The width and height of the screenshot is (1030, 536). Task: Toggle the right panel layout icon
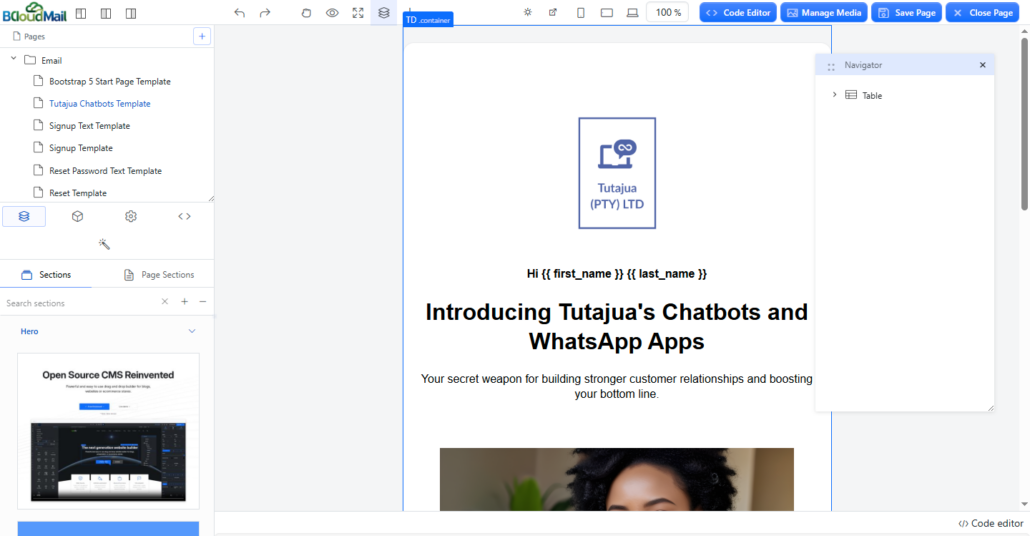click(131, 13)
